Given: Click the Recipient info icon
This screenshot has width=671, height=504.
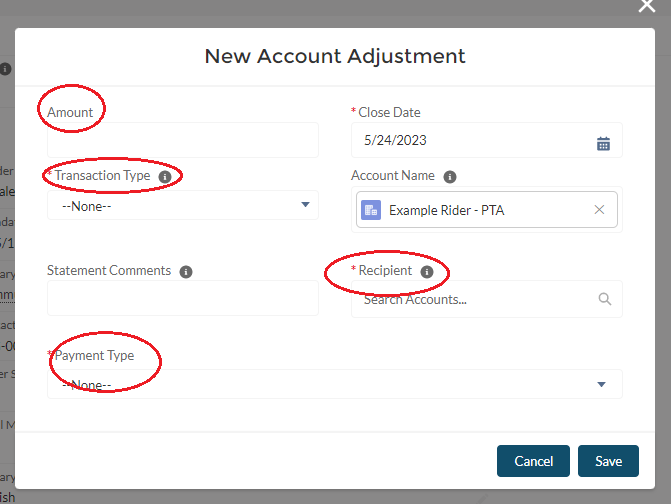Looking at the screenshot, I should pyautogui.click(x=427, y=271).
